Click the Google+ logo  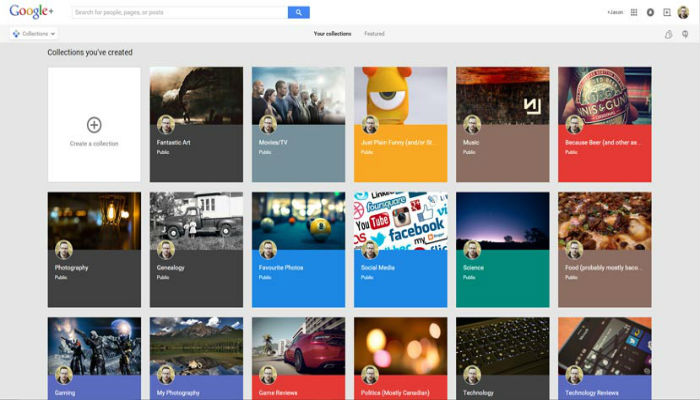click(x=31, y=12)
